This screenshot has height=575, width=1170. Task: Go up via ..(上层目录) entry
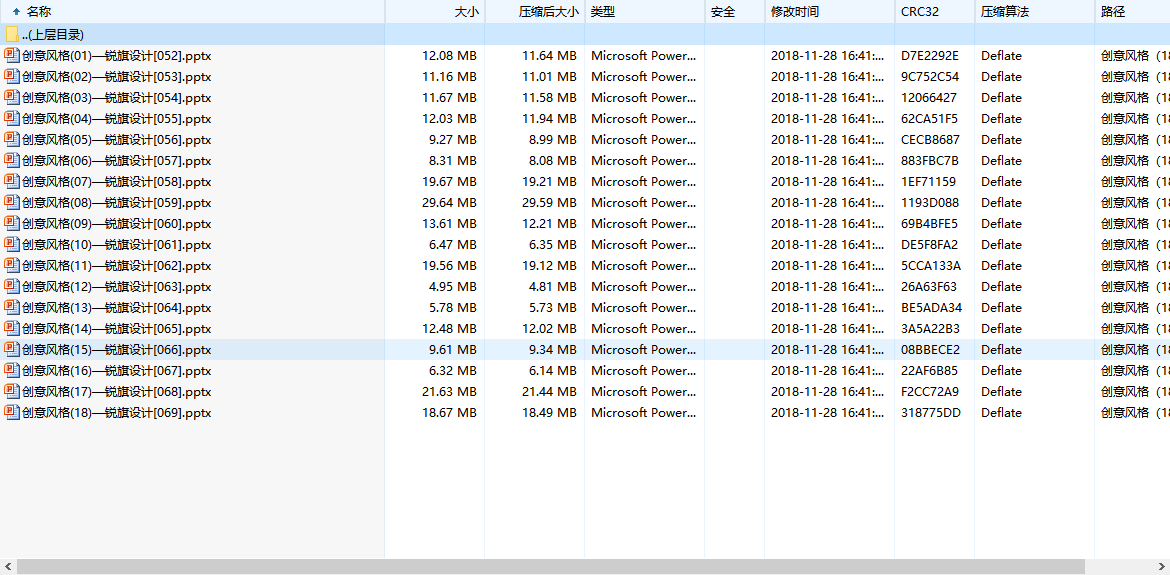point(52,34)
